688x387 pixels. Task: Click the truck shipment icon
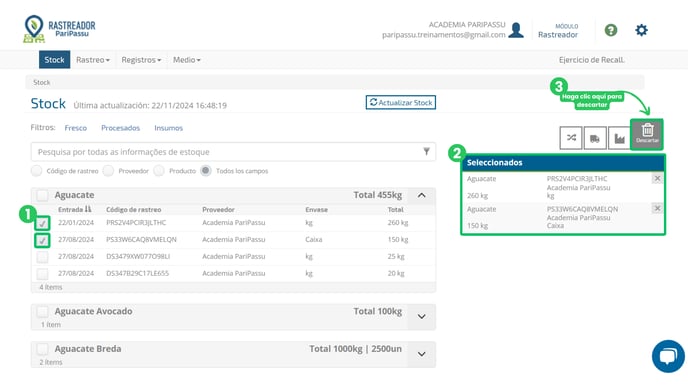click(x=595, y=138)
